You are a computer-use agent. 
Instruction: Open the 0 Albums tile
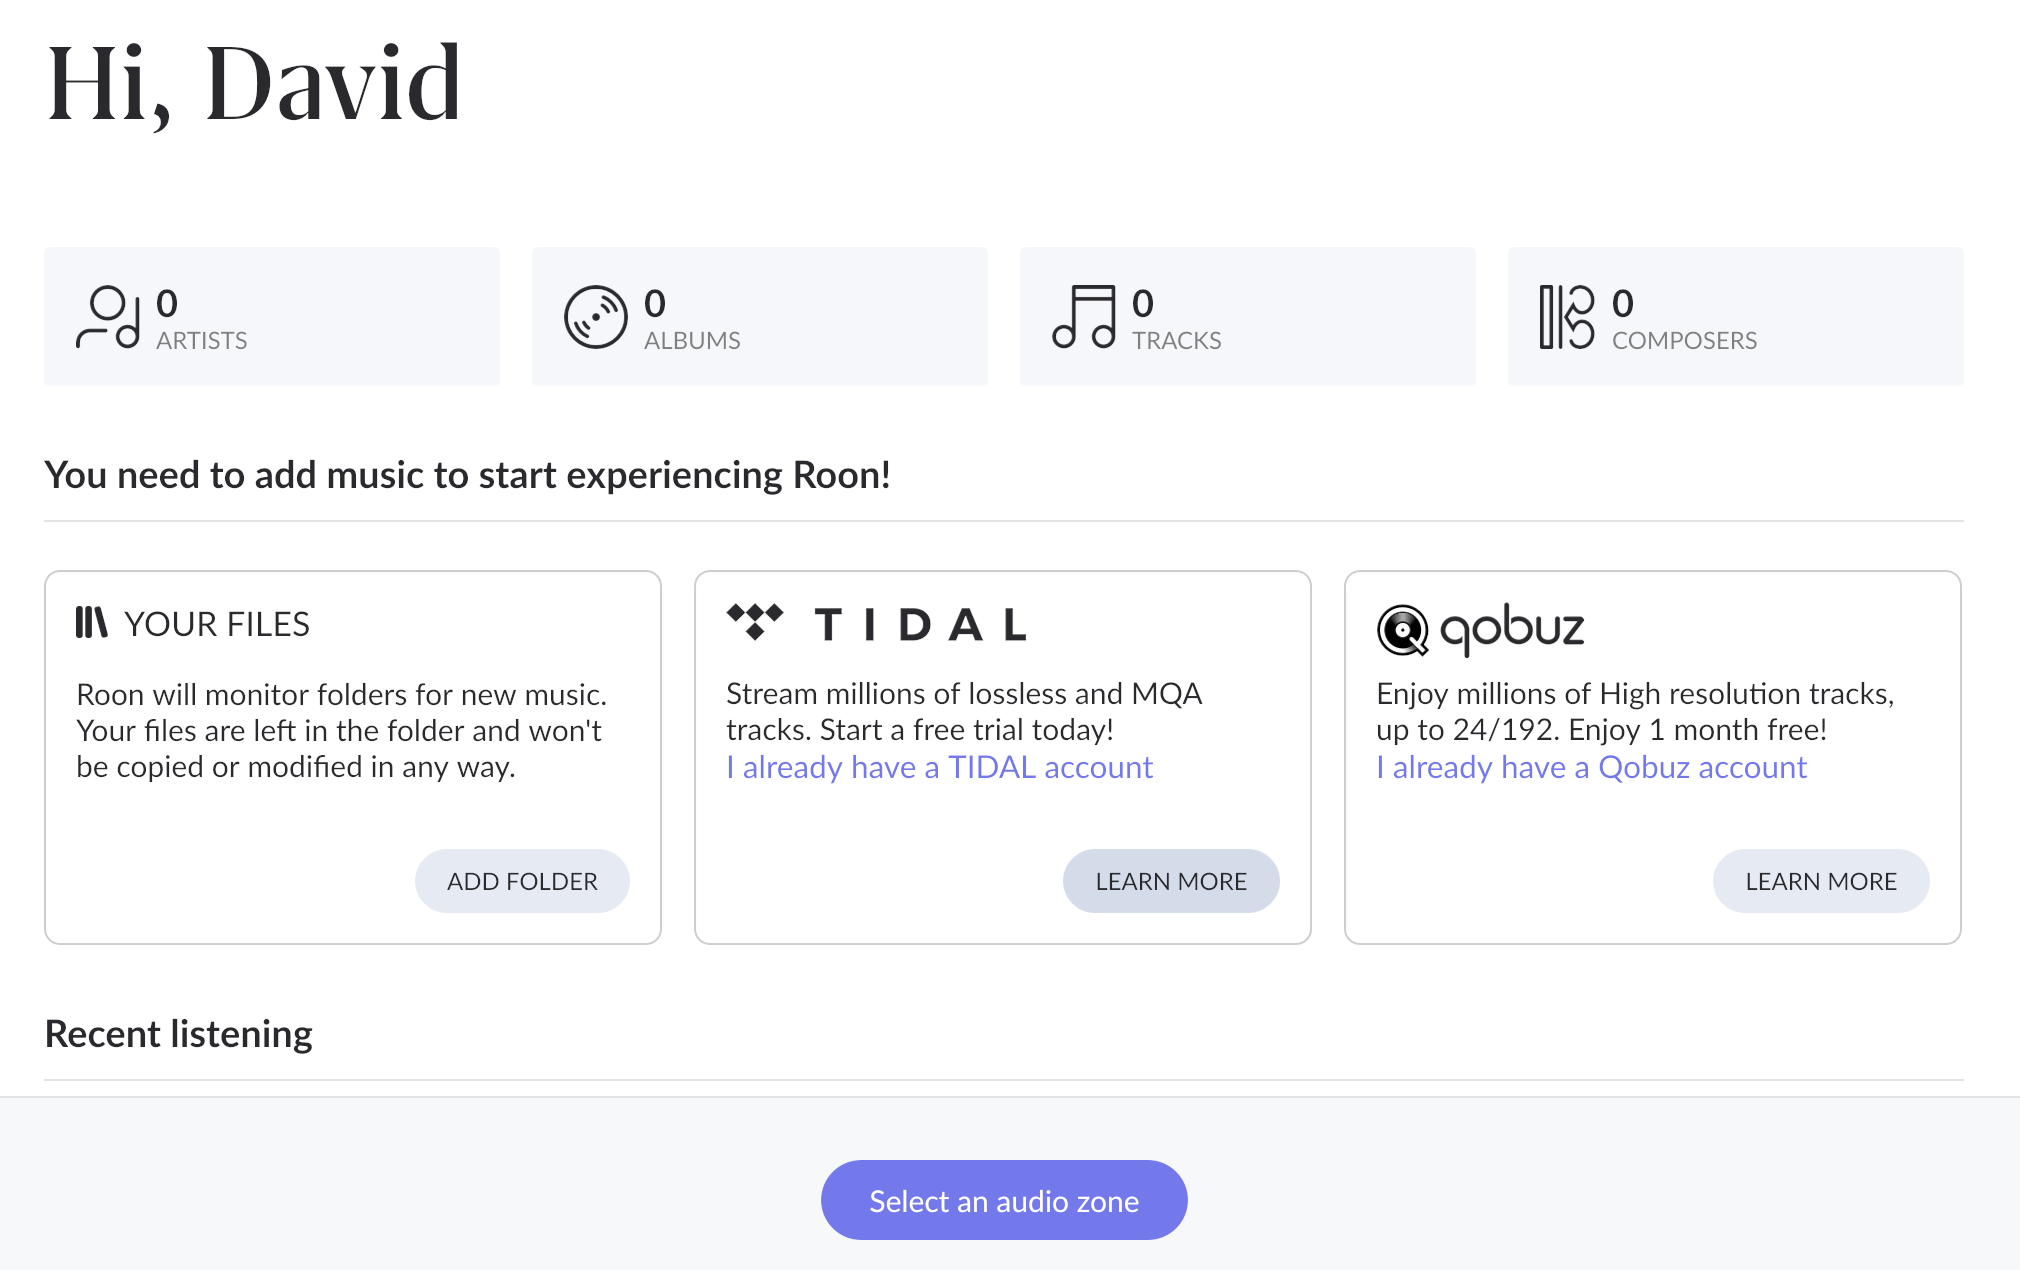point(760,316)
